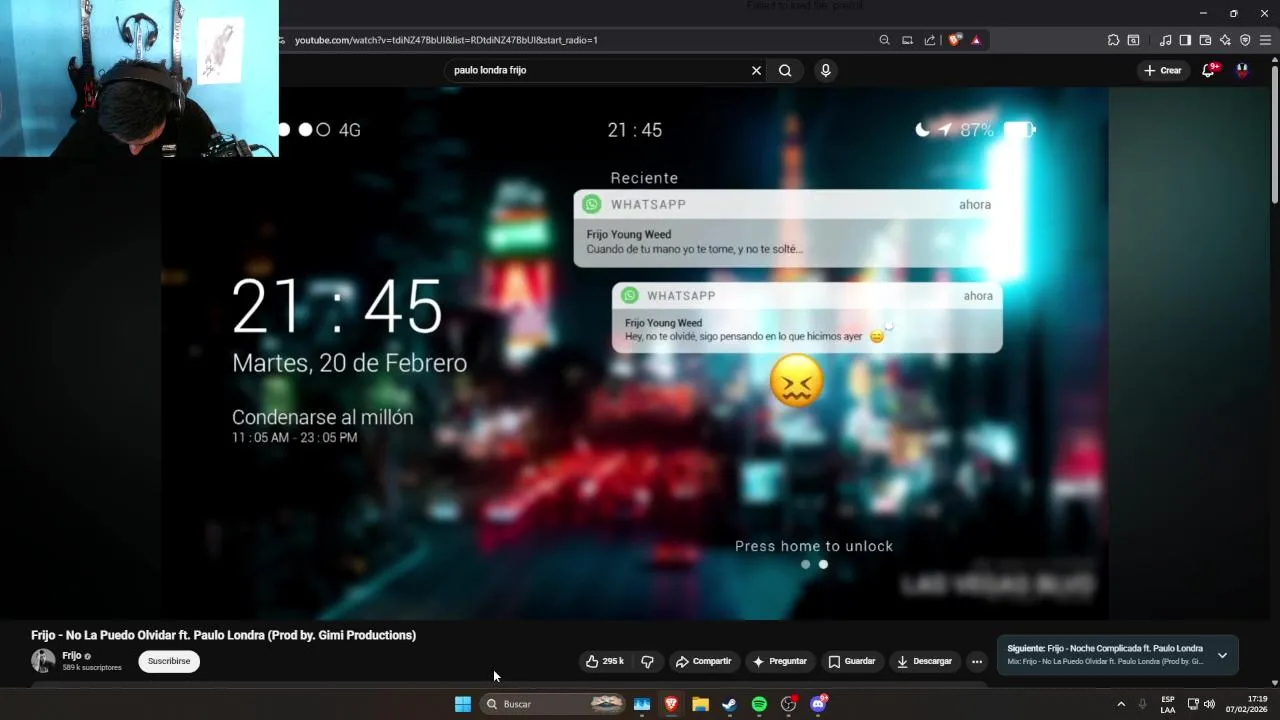This screenshot has height=720, width=1280.
Task: Click '589 k suscriptores' text
Action: [92, 667]
